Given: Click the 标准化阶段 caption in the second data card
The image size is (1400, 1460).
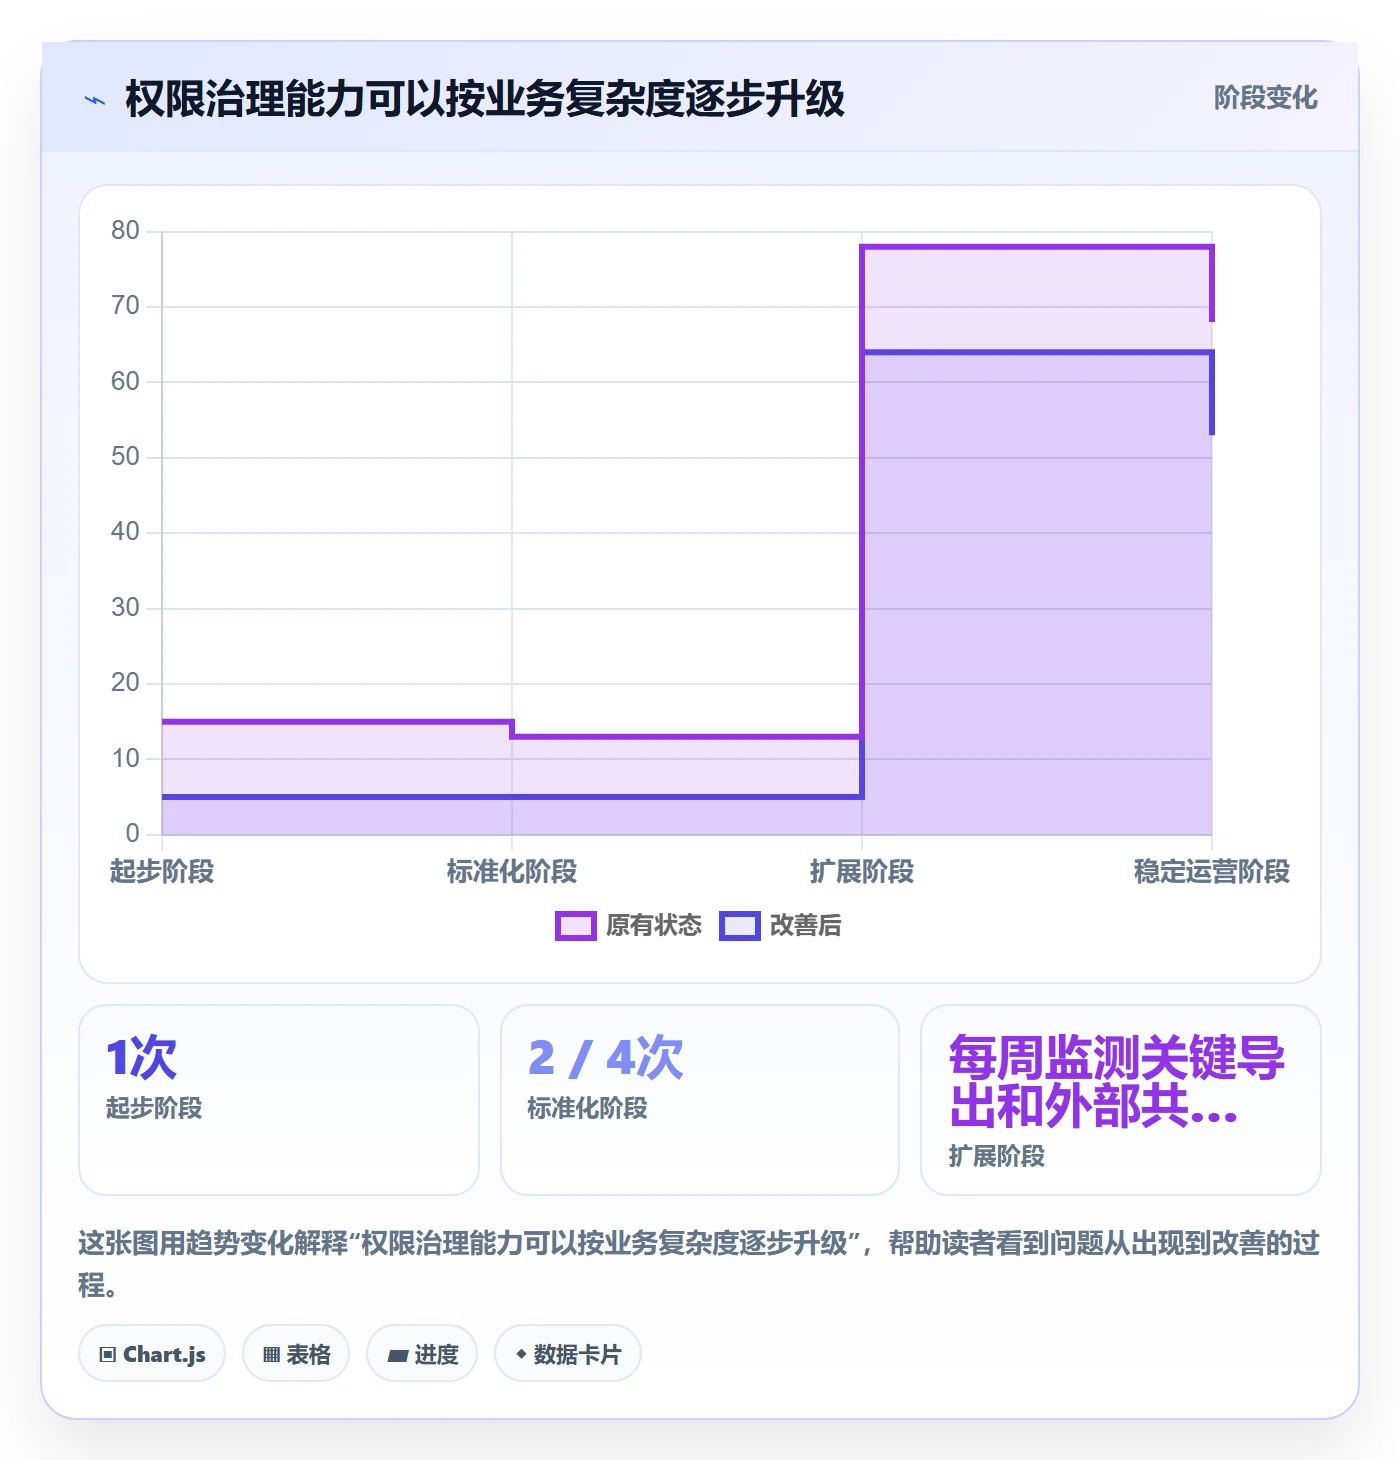Looking at the screenshot, I should [x=587, y=1108].
